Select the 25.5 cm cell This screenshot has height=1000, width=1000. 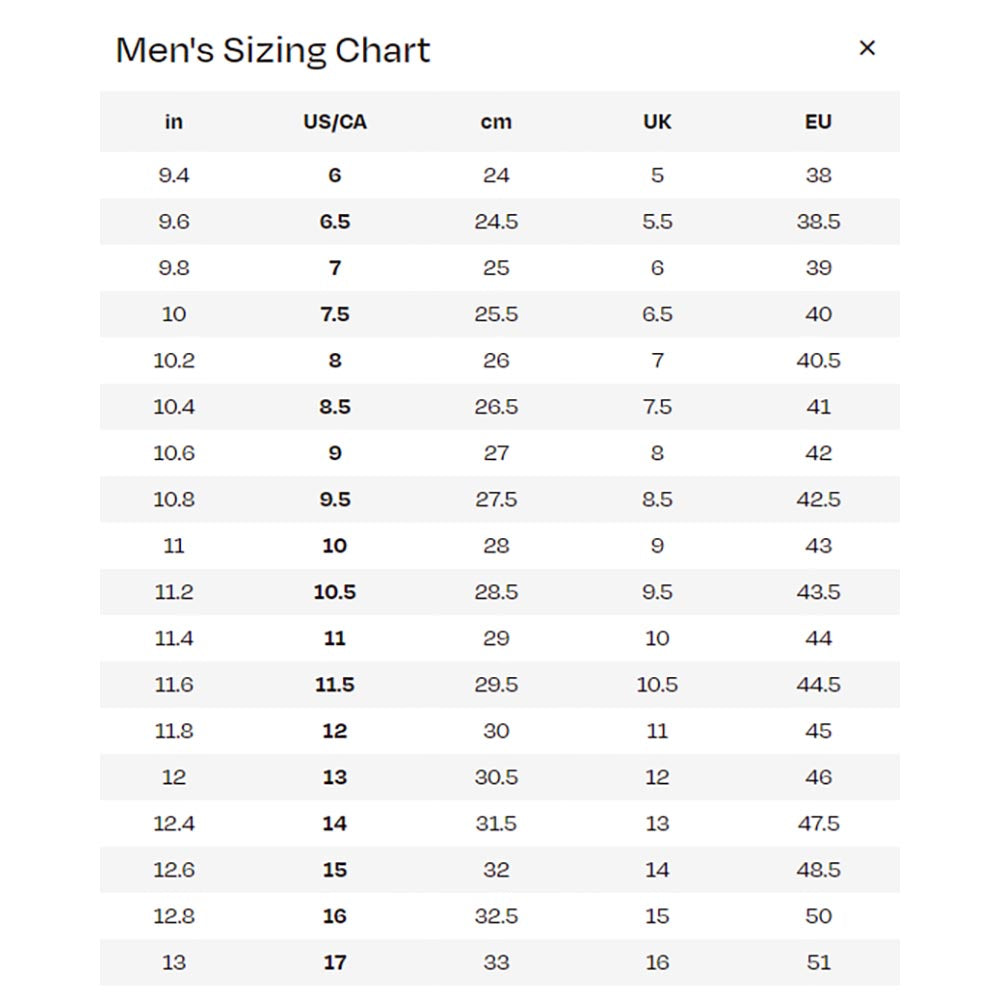tap(496, 314)
